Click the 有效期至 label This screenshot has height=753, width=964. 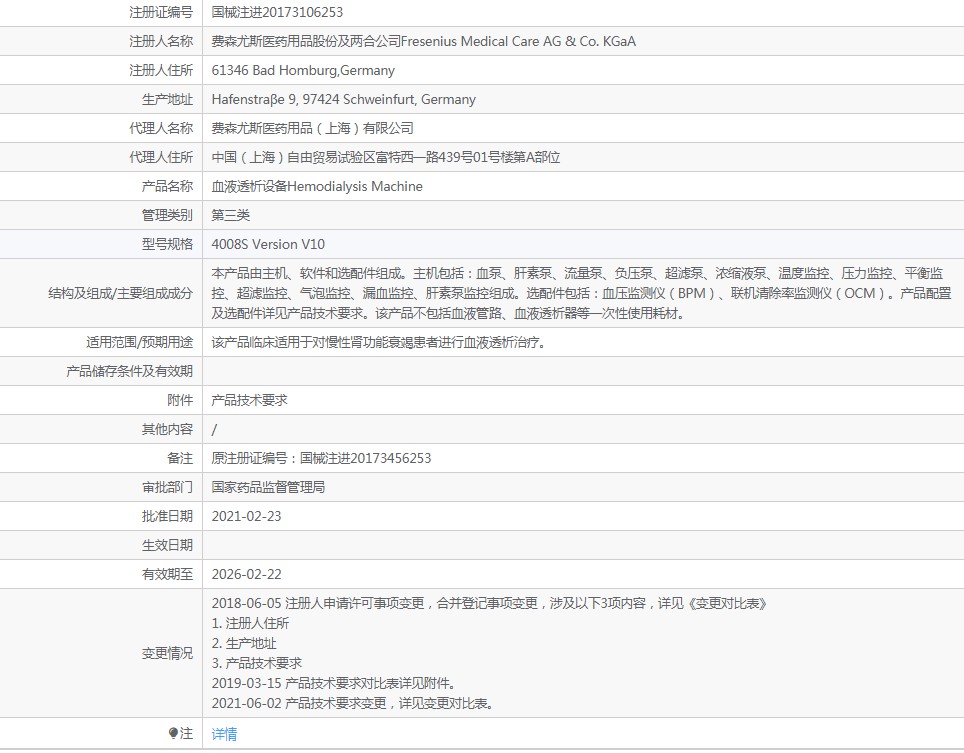[167, 575]
